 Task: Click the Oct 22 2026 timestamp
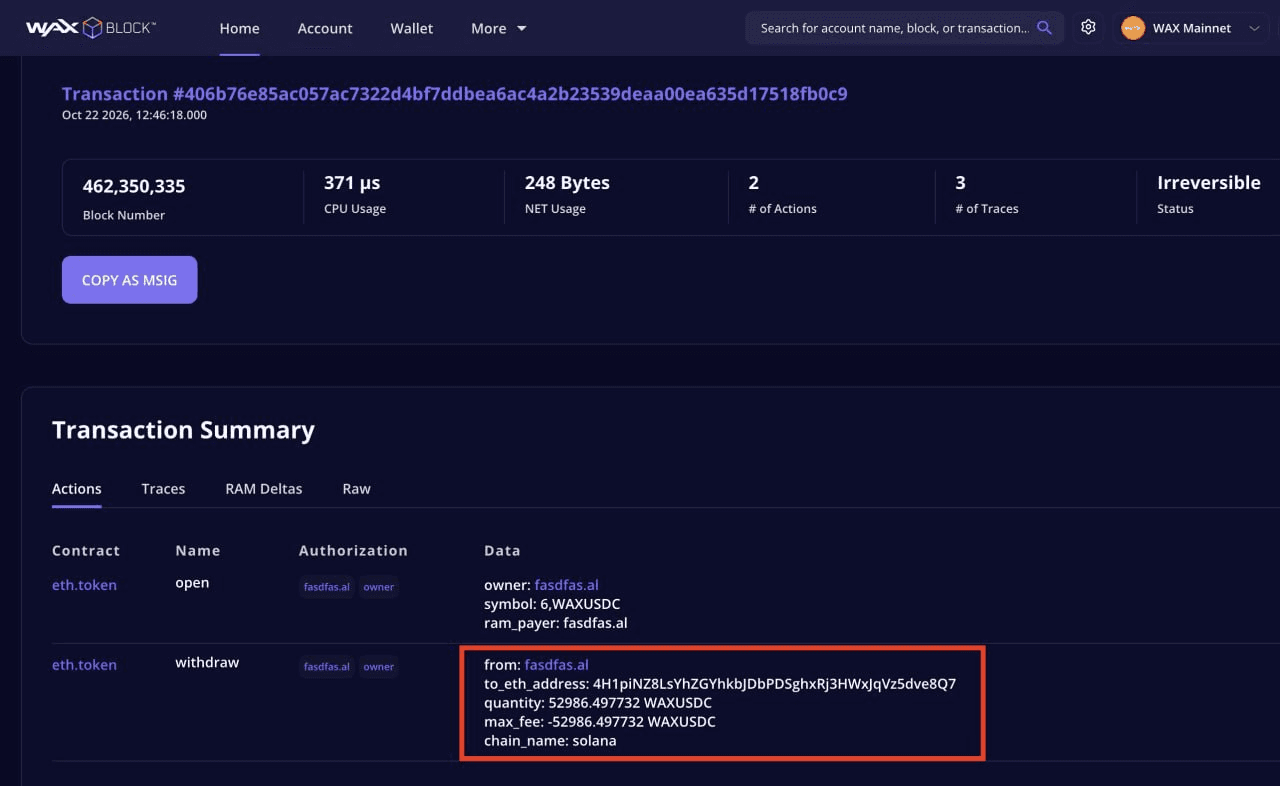point(134,115)
